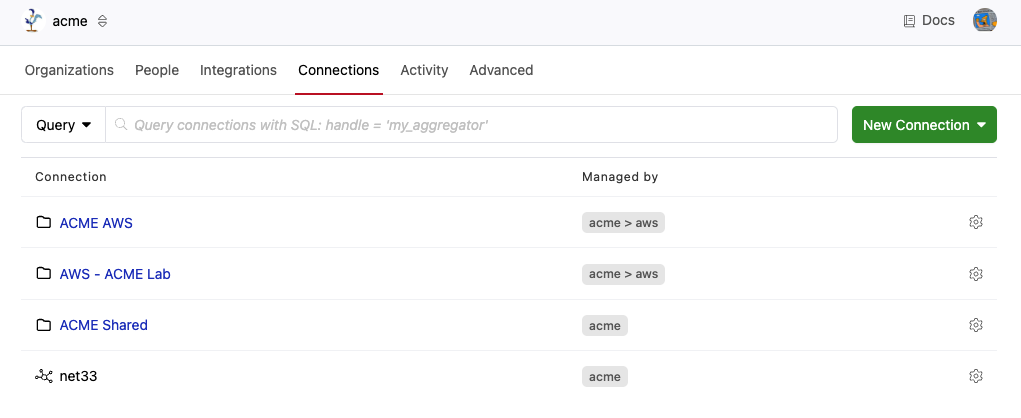Open the acme workspace switcher arrows
Viewport: 1021px width, 418px height.
click(102, 22)
